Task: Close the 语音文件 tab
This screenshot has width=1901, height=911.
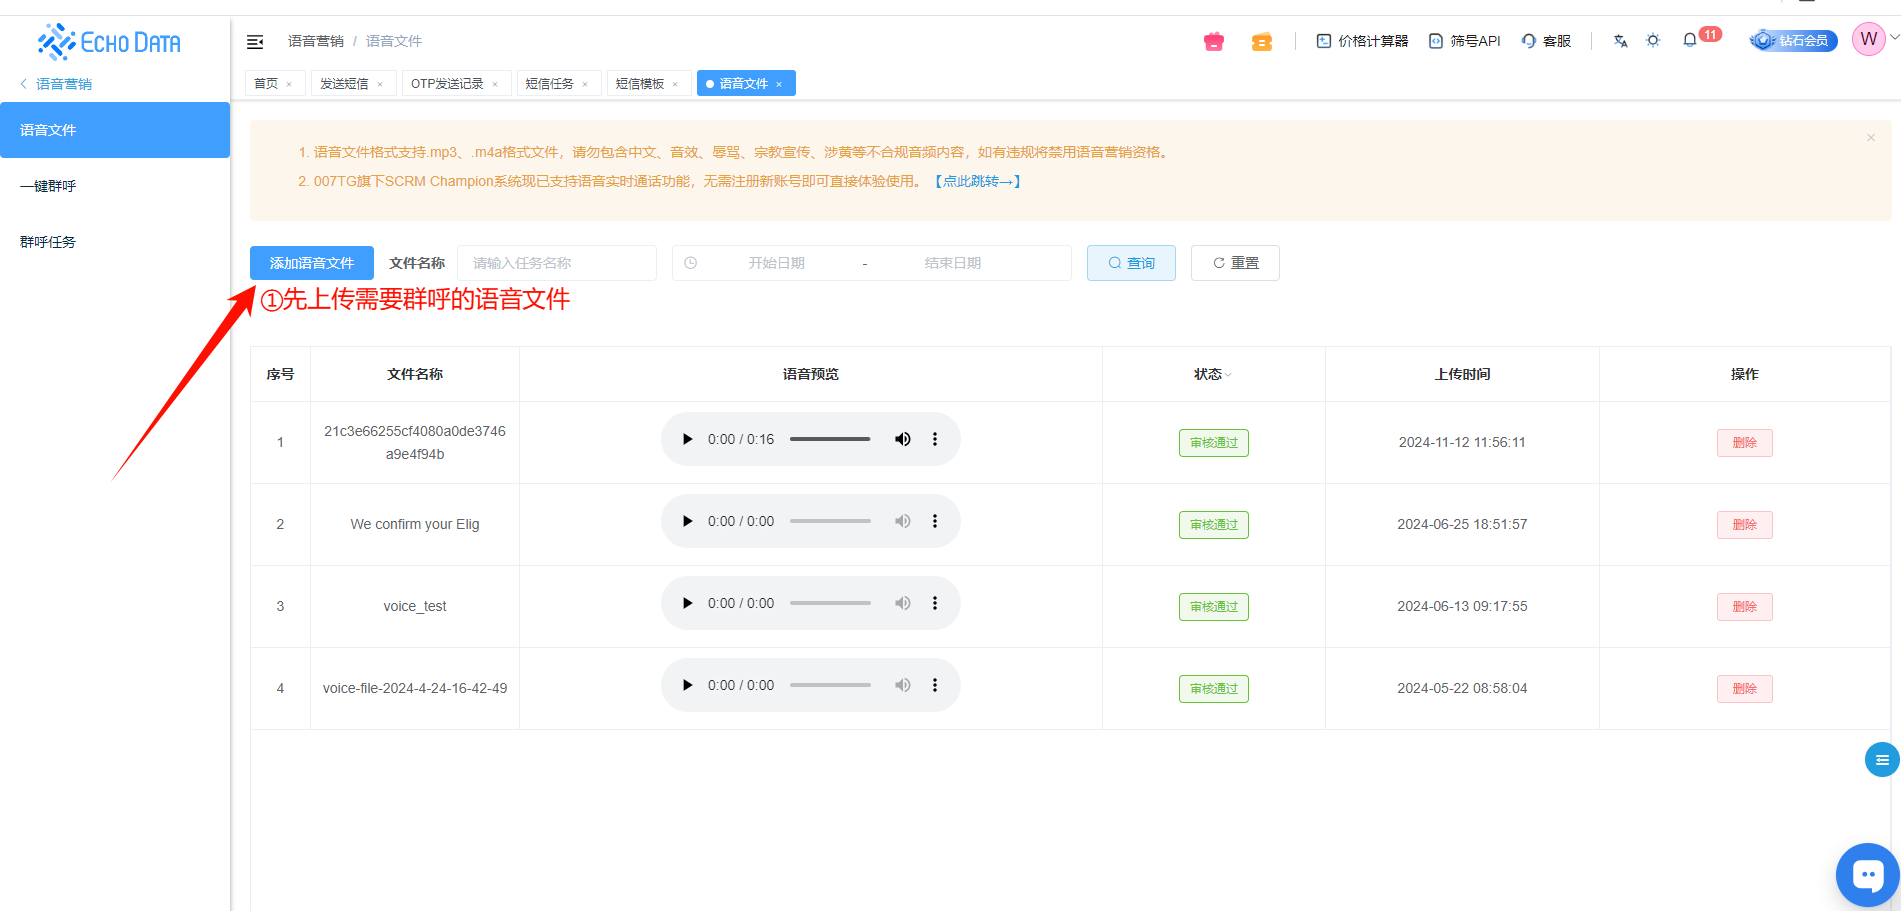Action: (x=779, y=84)
